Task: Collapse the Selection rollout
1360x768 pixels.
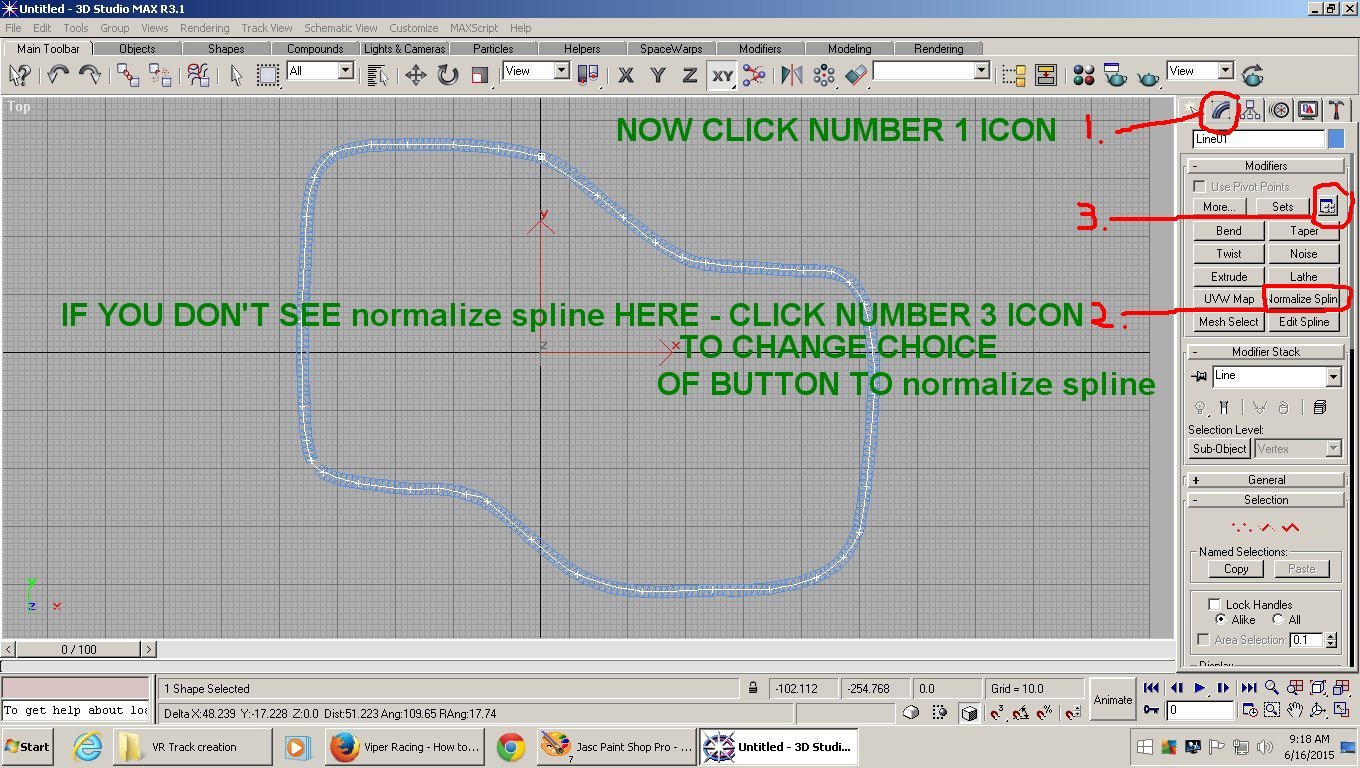Action: pos(1265,500)
